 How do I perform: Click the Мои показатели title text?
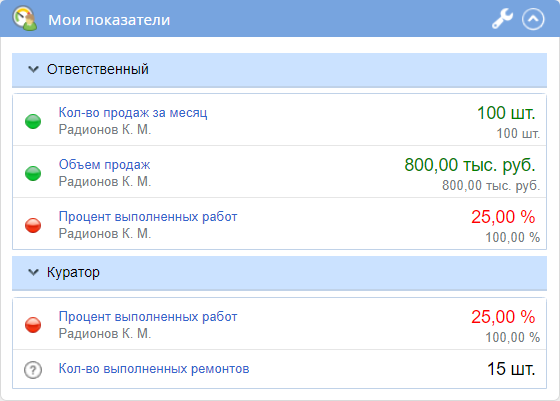tap(109, 20)
